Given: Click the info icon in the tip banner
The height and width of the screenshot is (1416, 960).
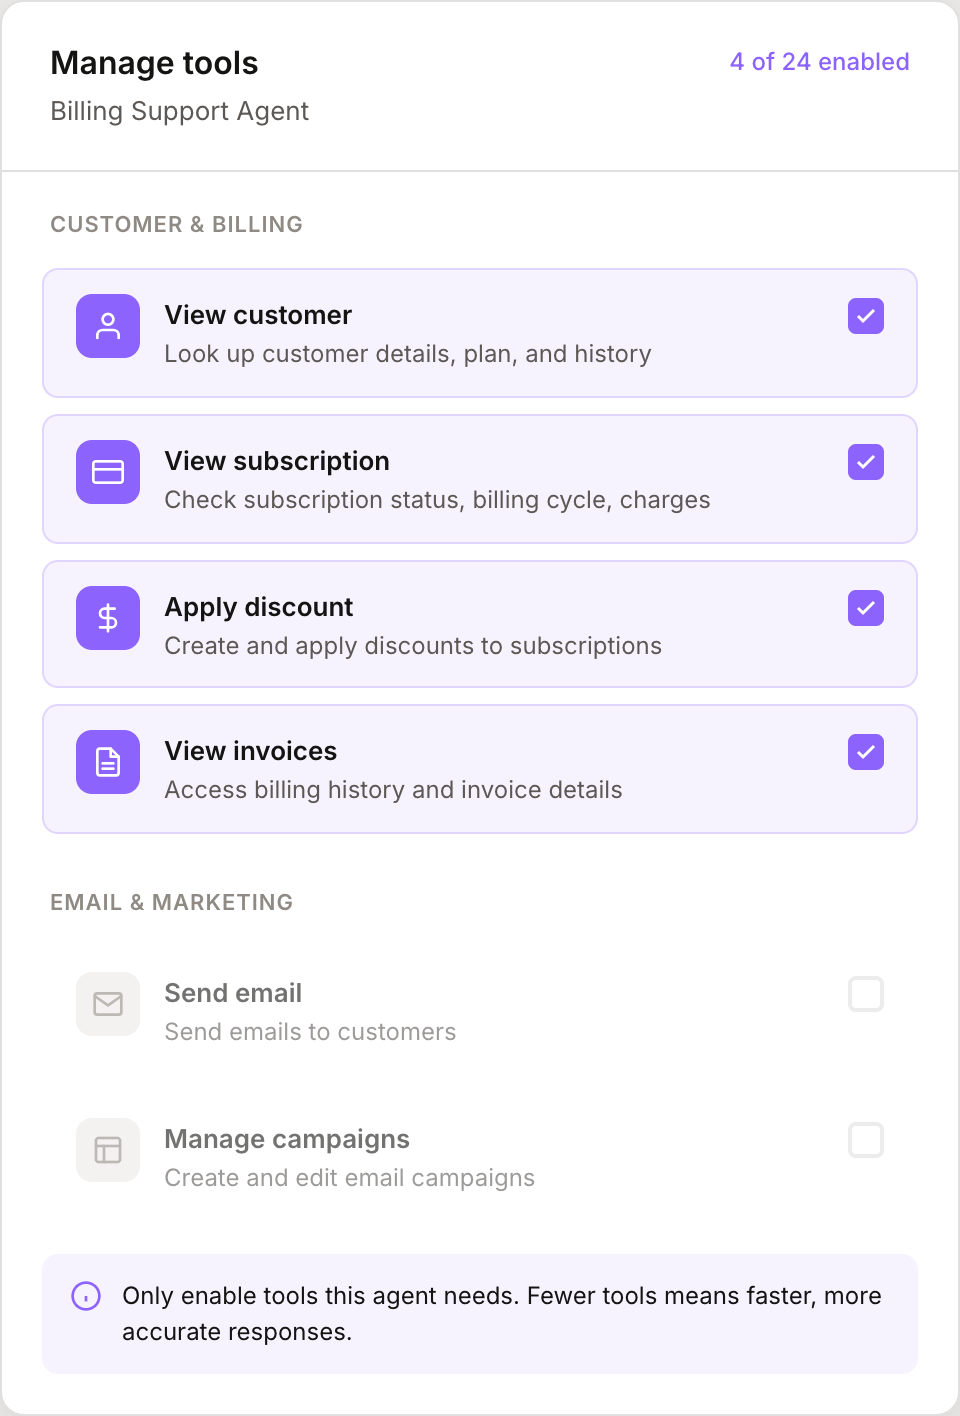Looking at the screenshot, I should [86, 1296].
